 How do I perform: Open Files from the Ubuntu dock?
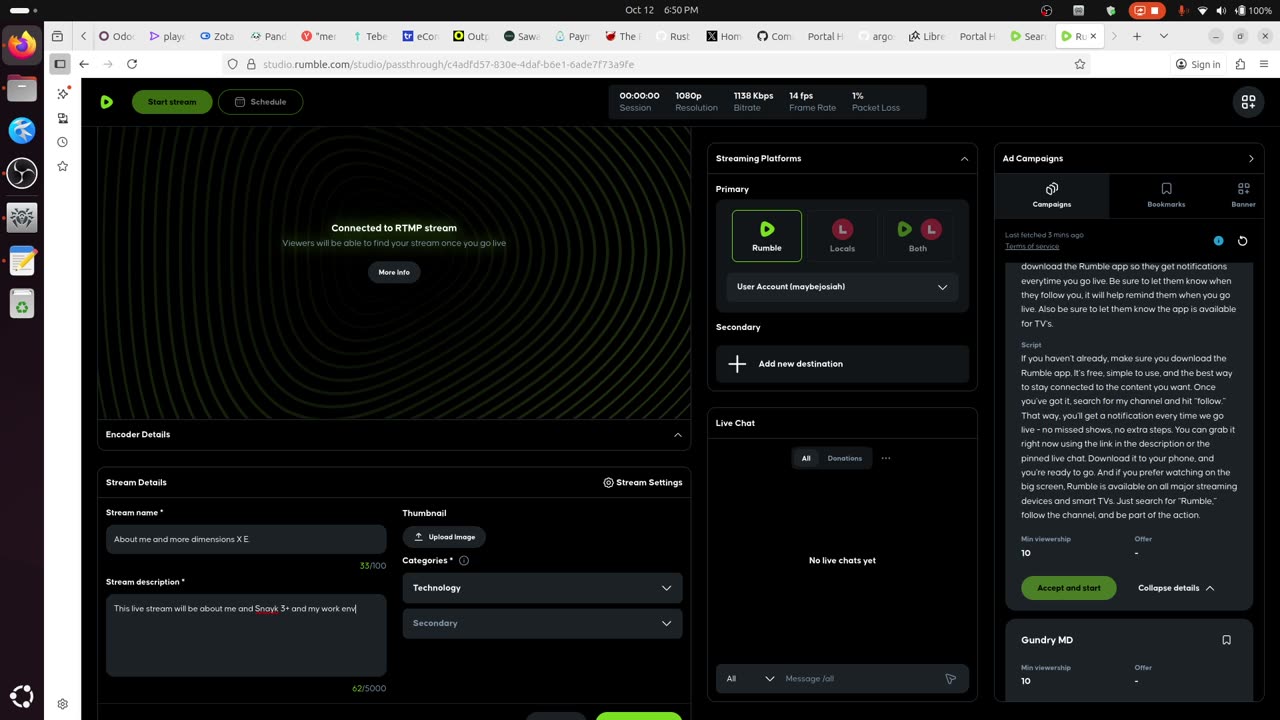pyautogui.click(x=22, y=88)
